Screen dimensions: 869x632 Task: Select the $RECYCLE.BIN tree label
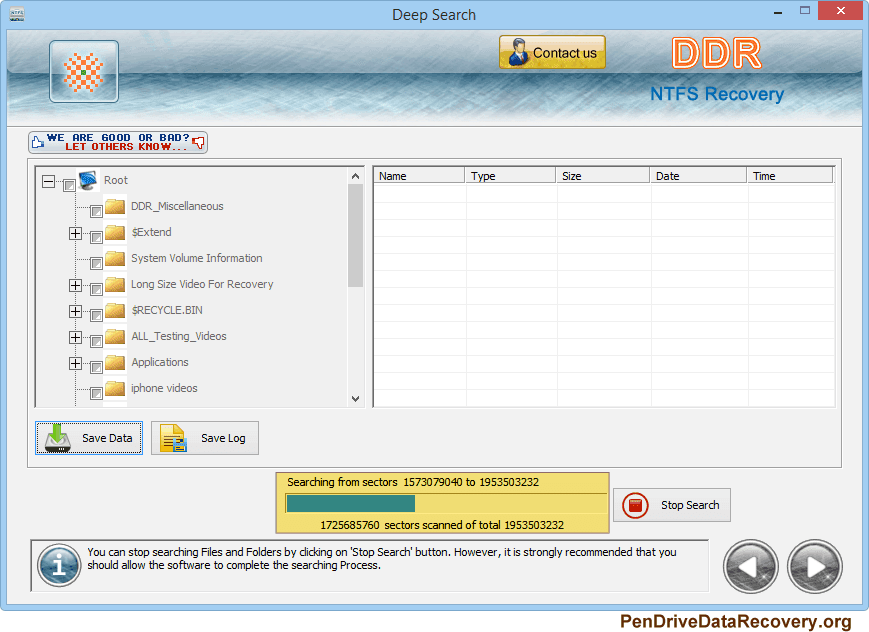click(x=167, y=310)
